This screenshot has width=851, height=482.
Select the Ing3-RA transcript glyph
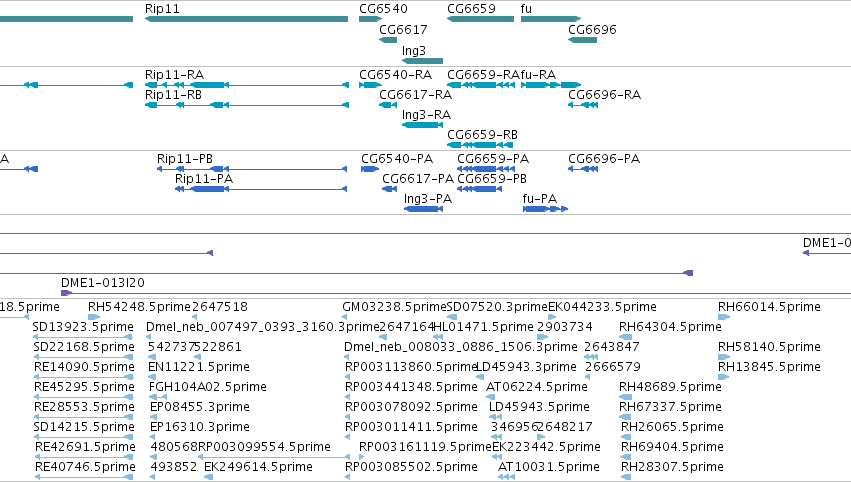pos(422,125)
